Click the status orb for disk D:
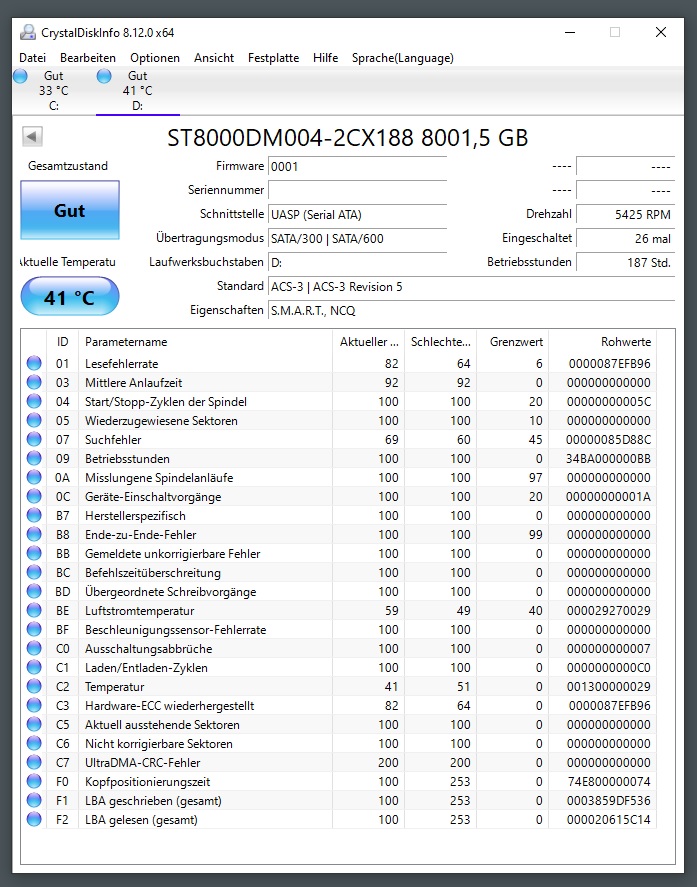697x887 pixels. click(104, 76)
